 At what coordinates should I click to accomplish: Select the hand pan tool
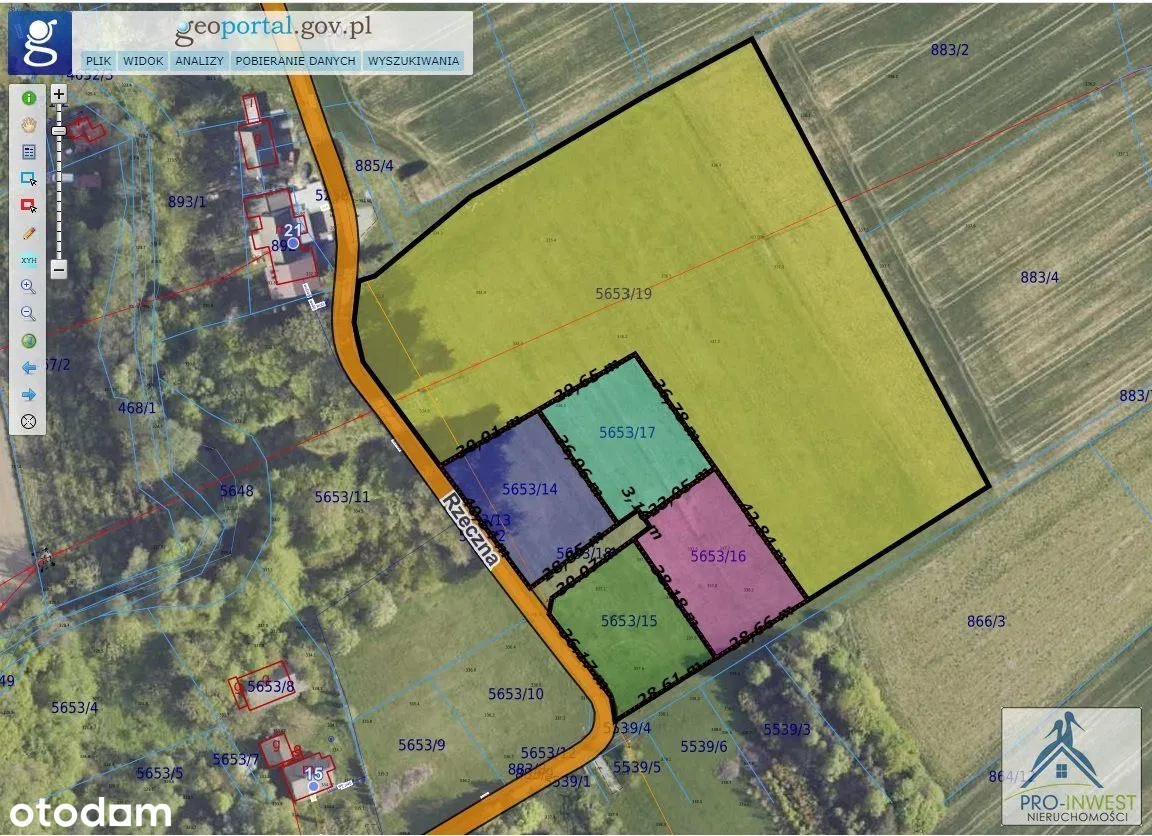pyautogui.click(x=28, y=125)
